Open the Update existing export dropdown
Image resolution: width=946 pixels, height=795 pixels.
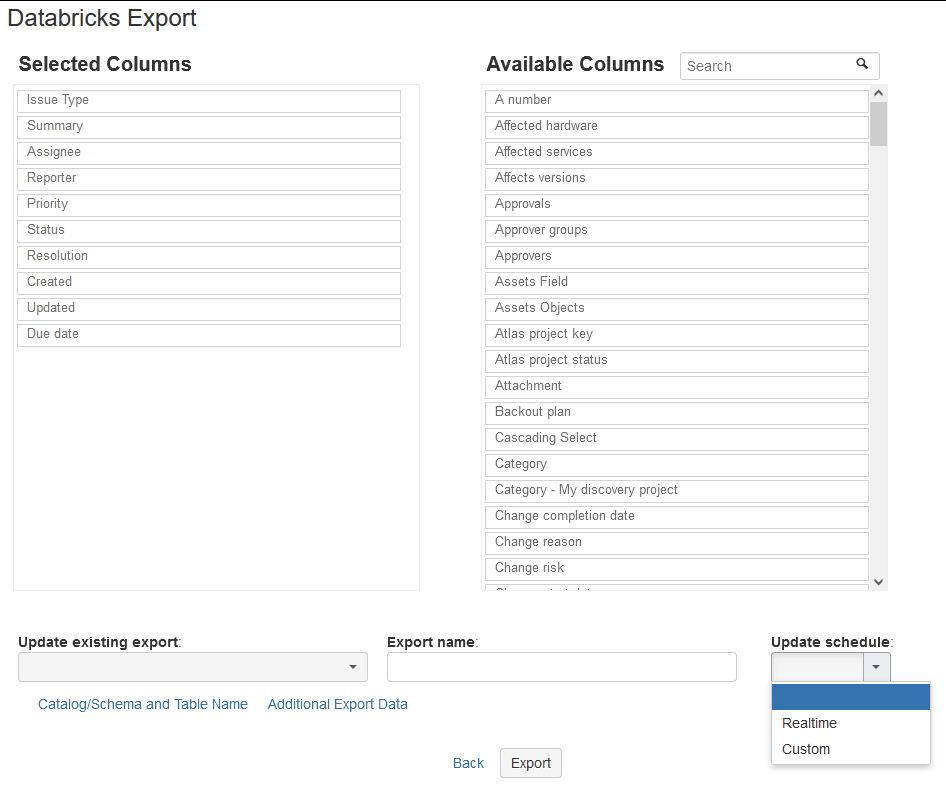click(192, 667)
